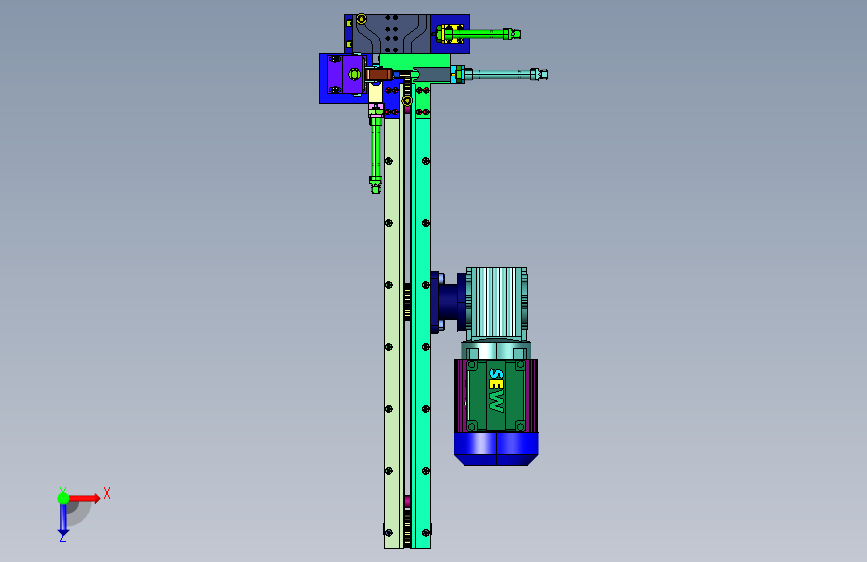Select the brown cylindrical coupling part
The image size is (867, 562).
click(379, 74)
